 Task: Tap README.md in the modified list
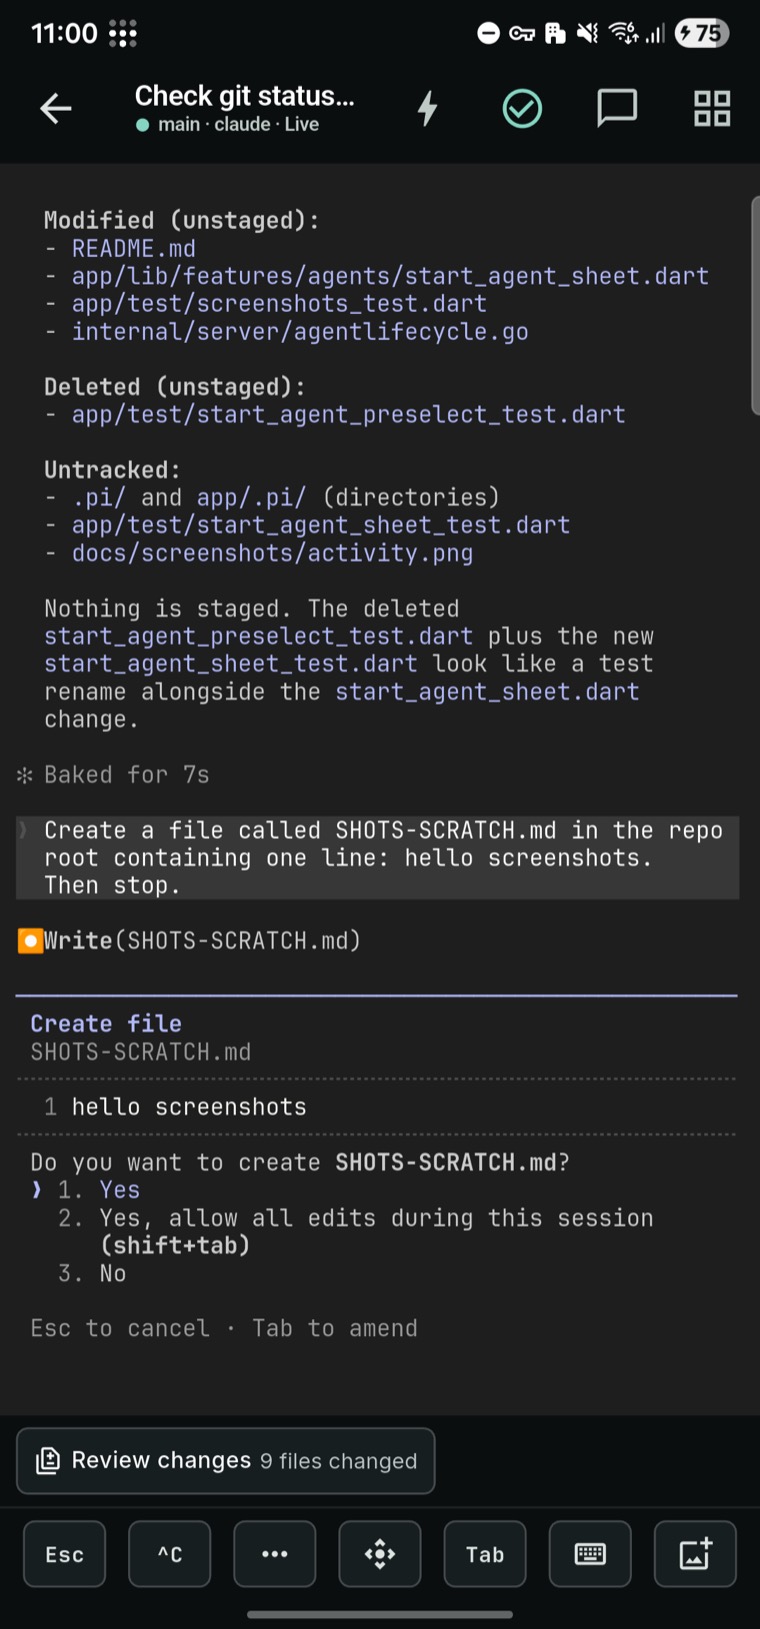pyautogui.click(x=134, y=248)
